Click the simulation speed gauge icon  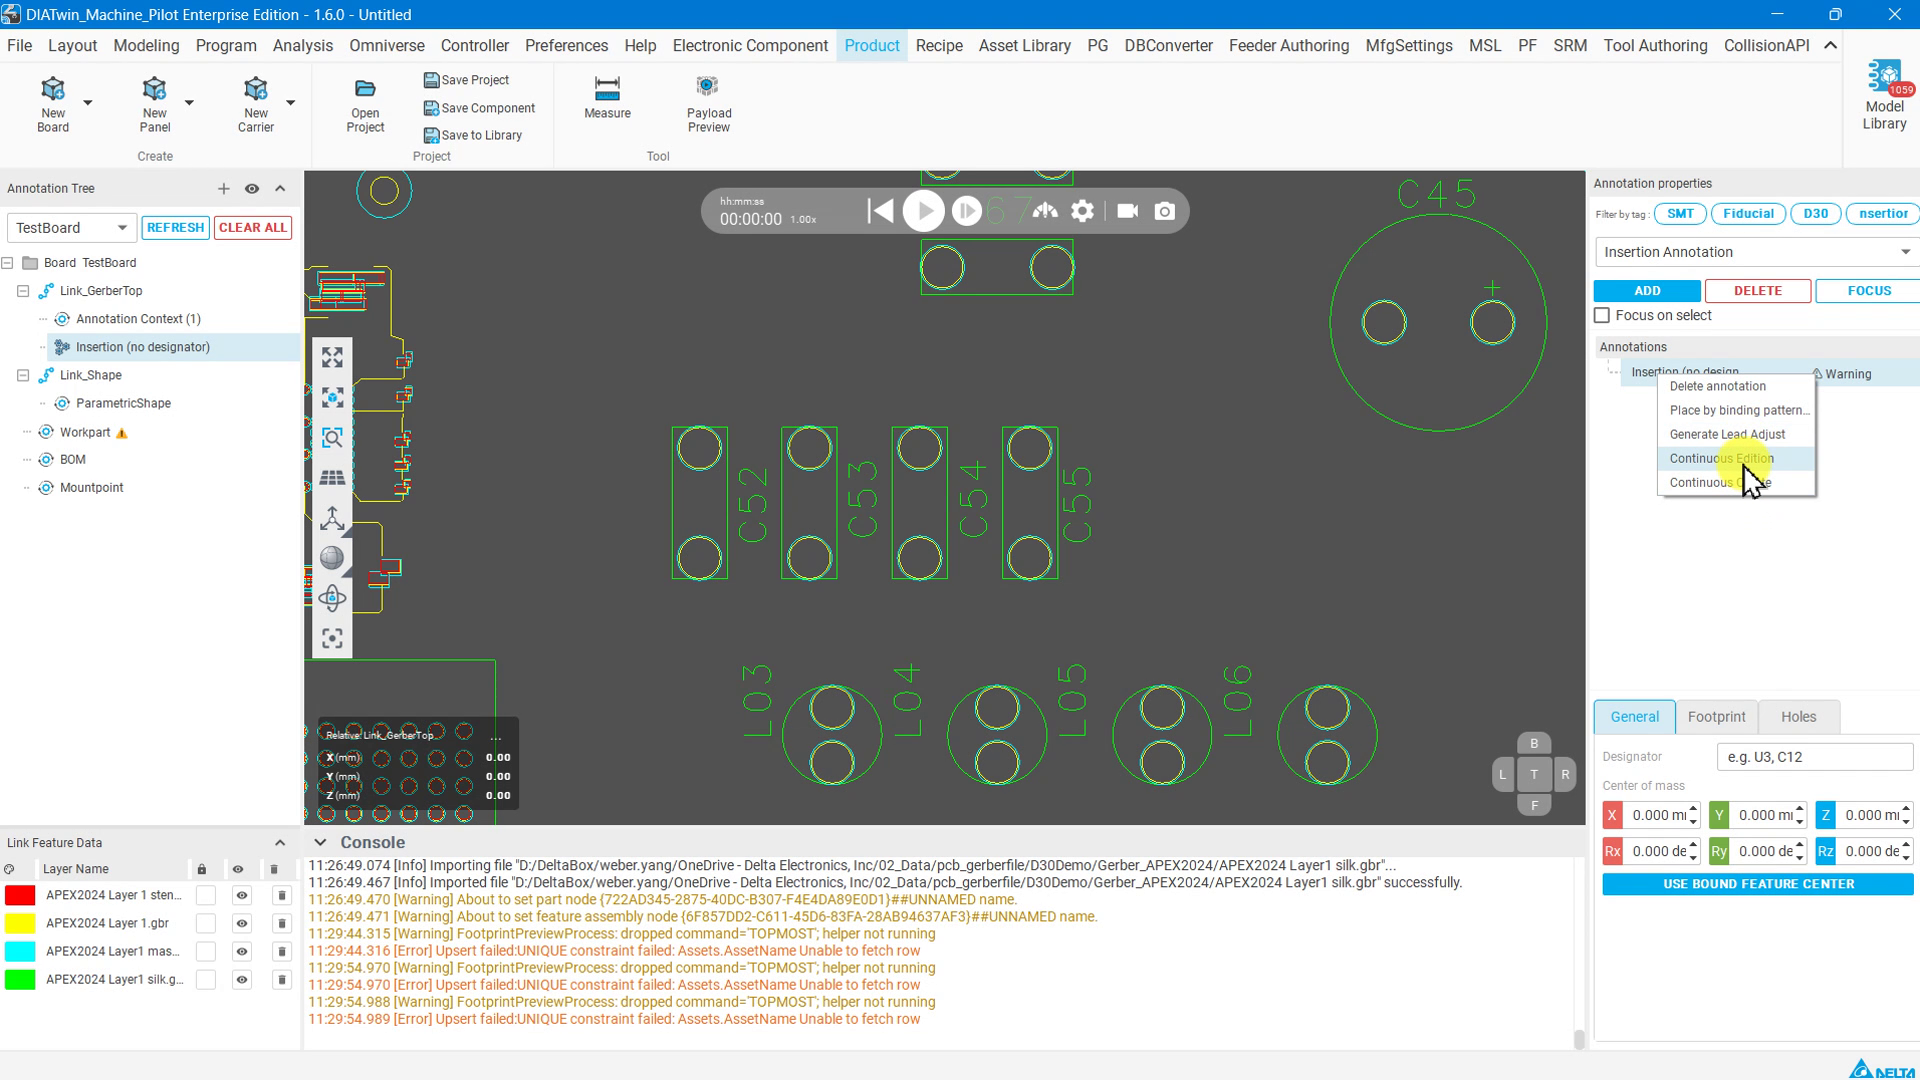coord(1045,211)
